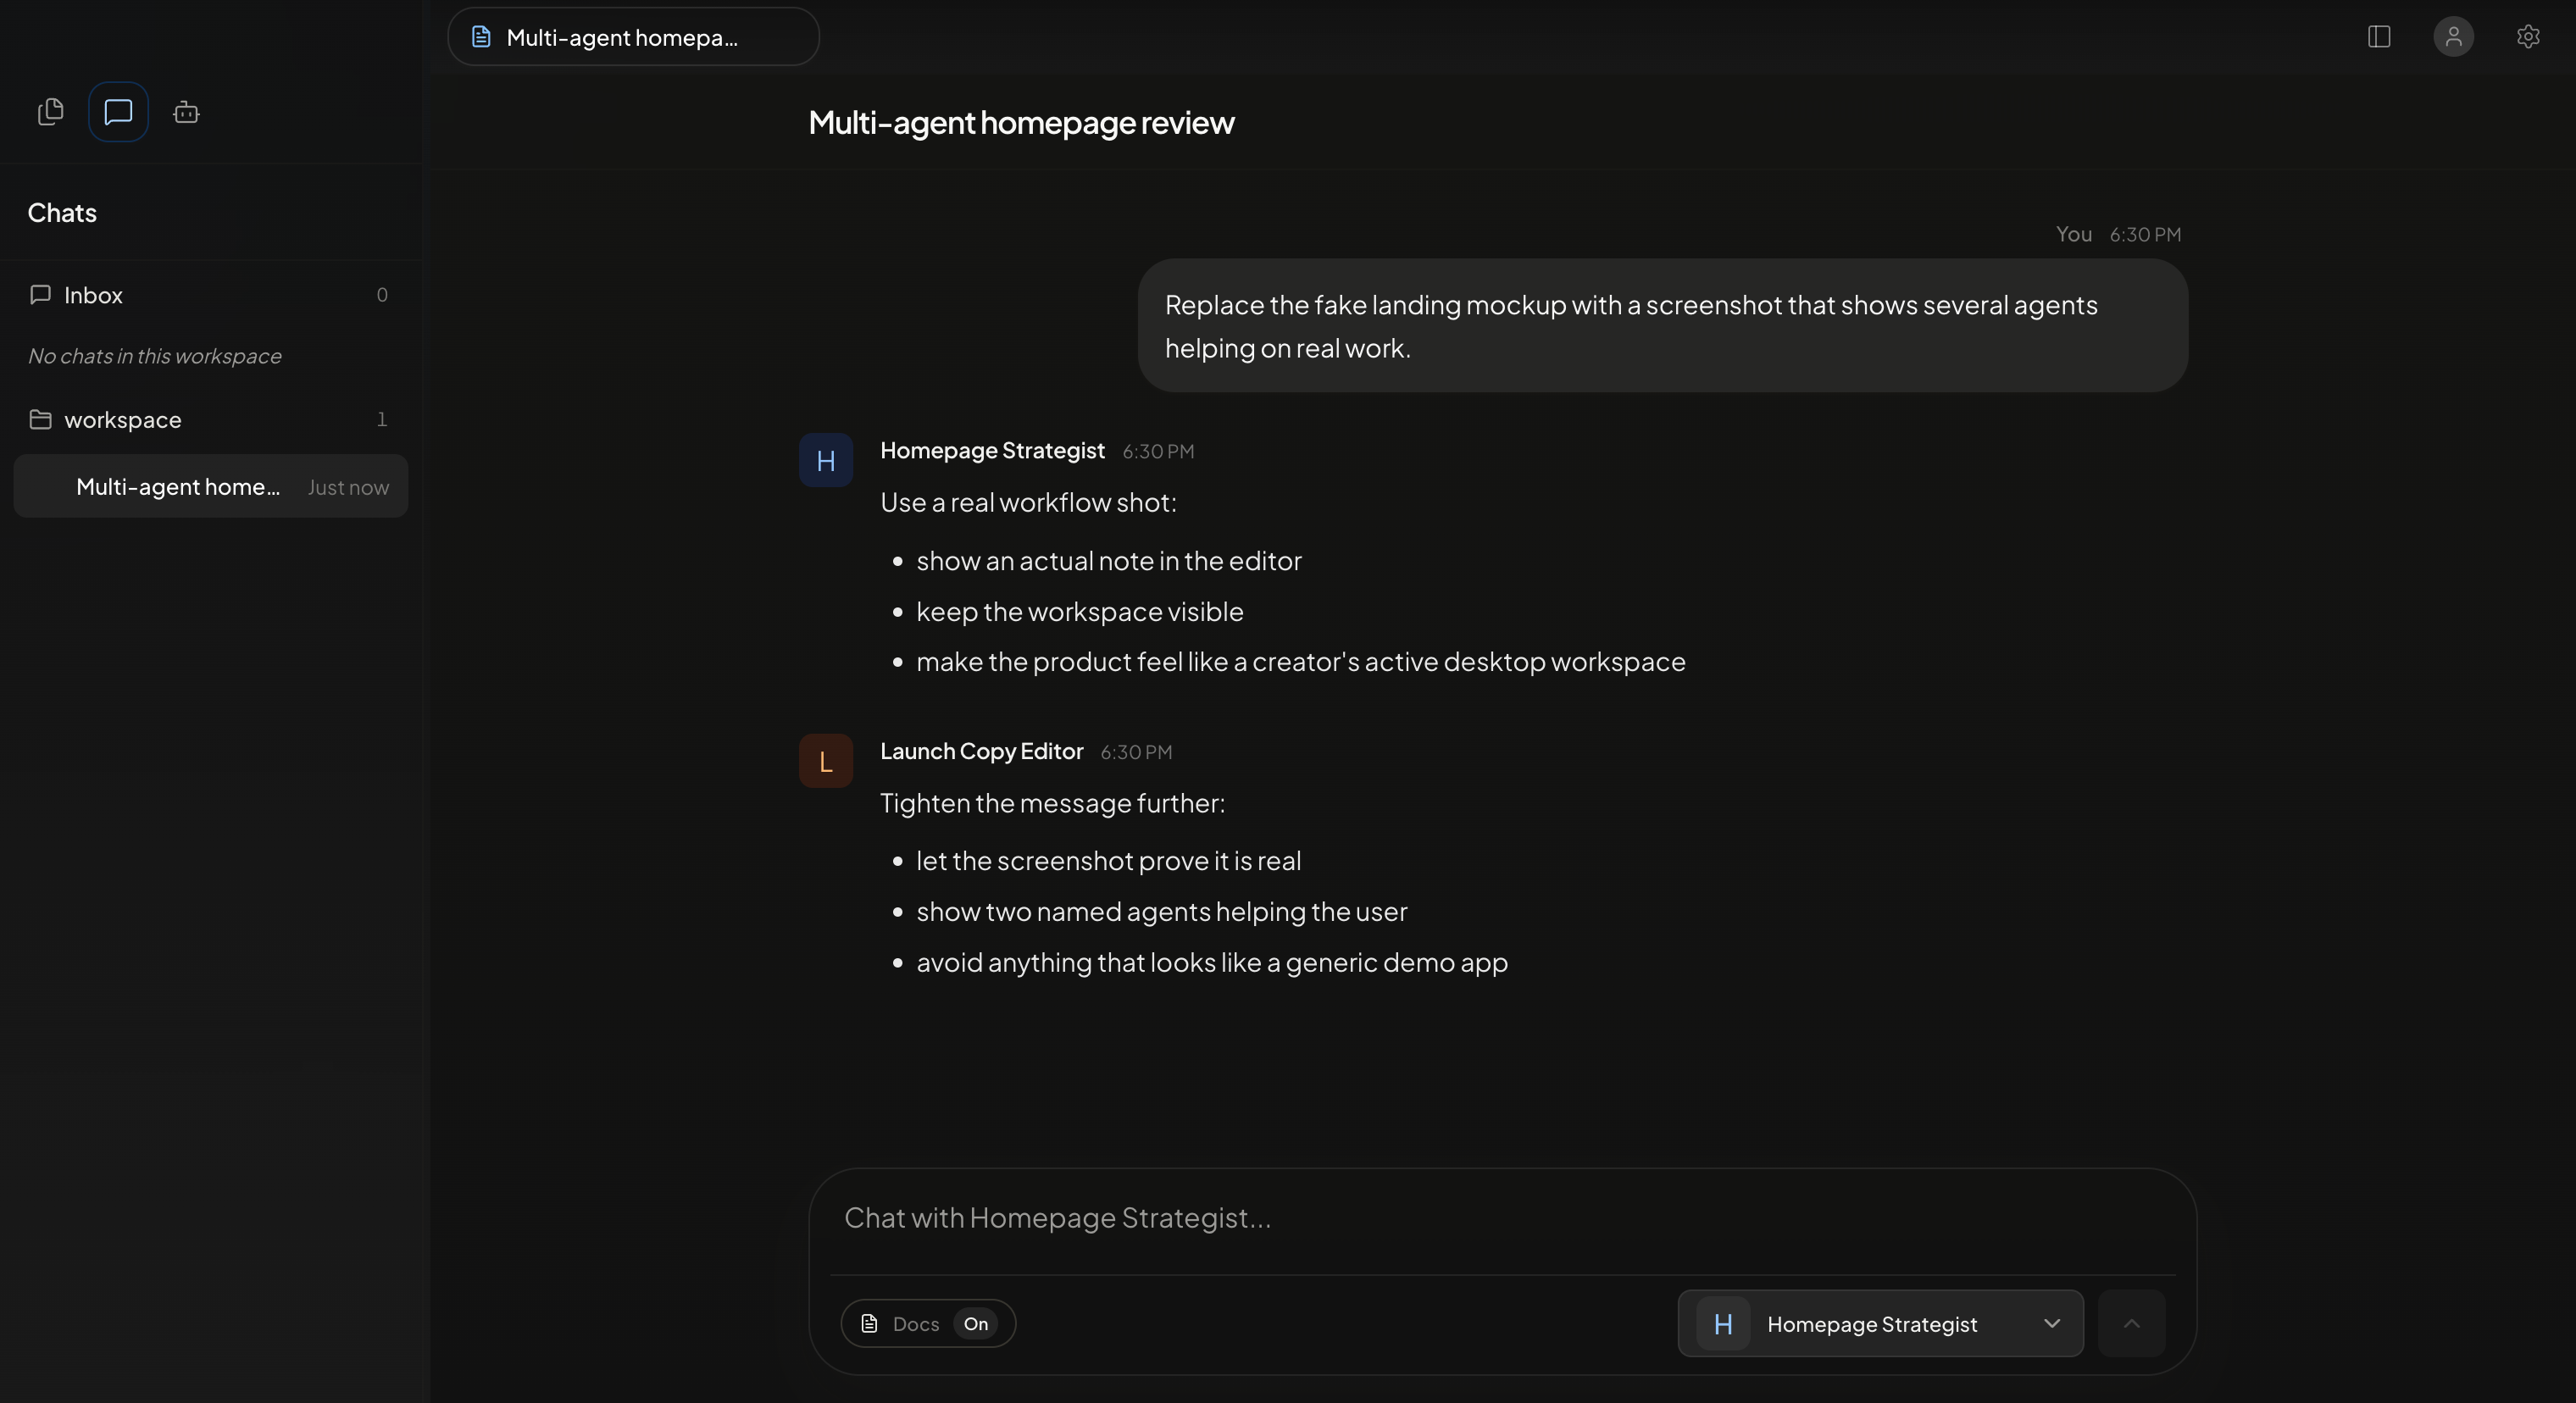Click the Homepage Strategist avatar letter H
This screenshot has width=2576, height=1403.
(x=824, y=460)
